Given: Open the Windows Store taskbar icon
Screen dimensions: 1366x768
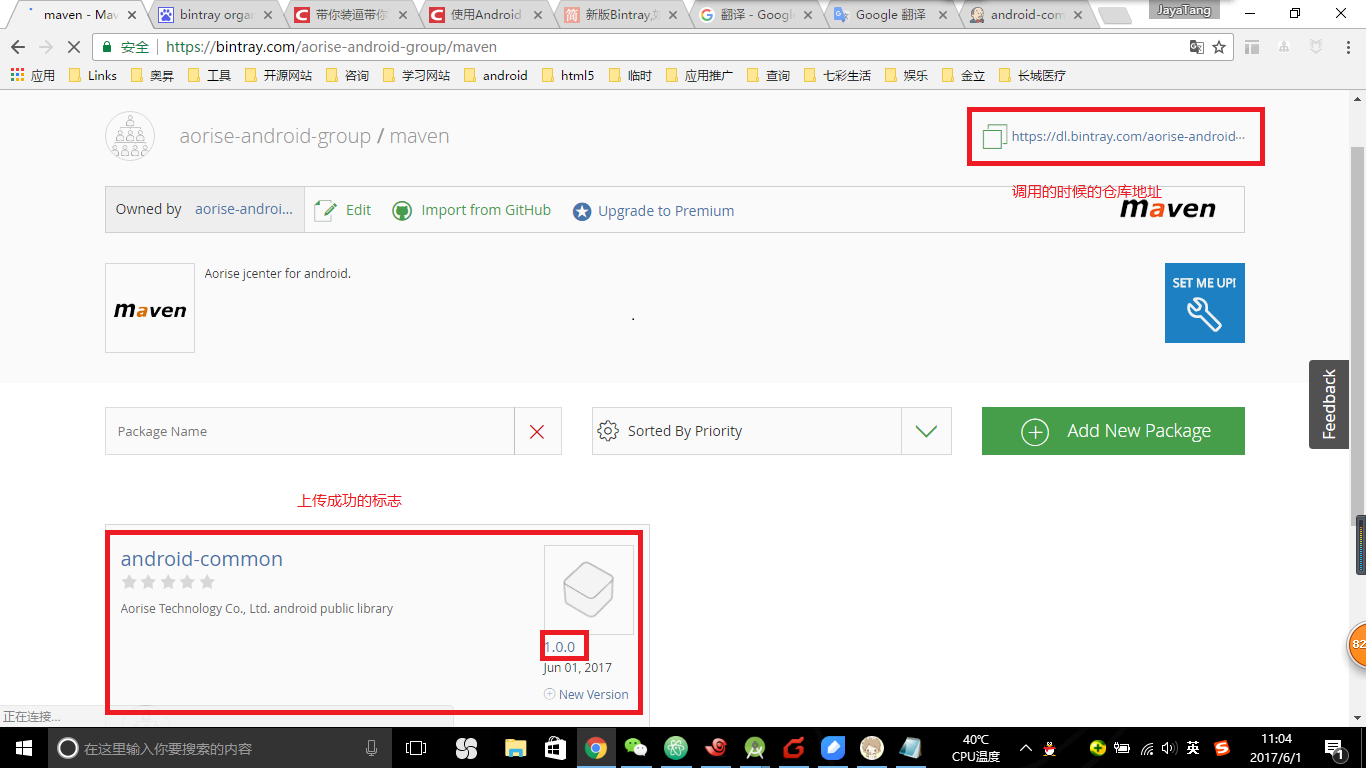Looking at the screenshot, I should click(x=555, y=748).
